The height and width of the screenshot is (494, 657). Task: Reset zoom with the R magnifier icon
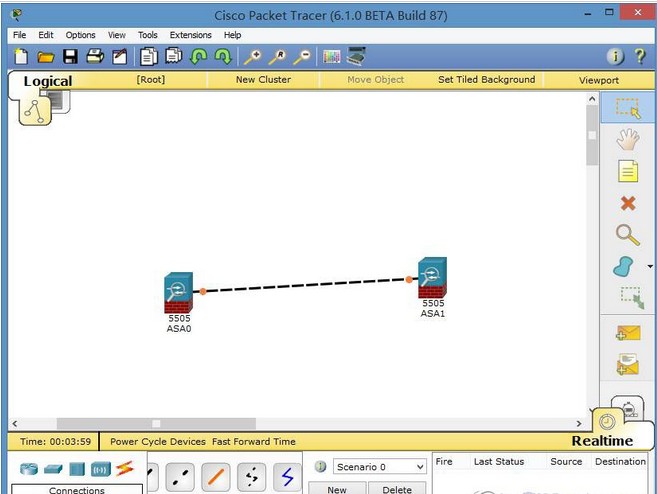point(277,57)
